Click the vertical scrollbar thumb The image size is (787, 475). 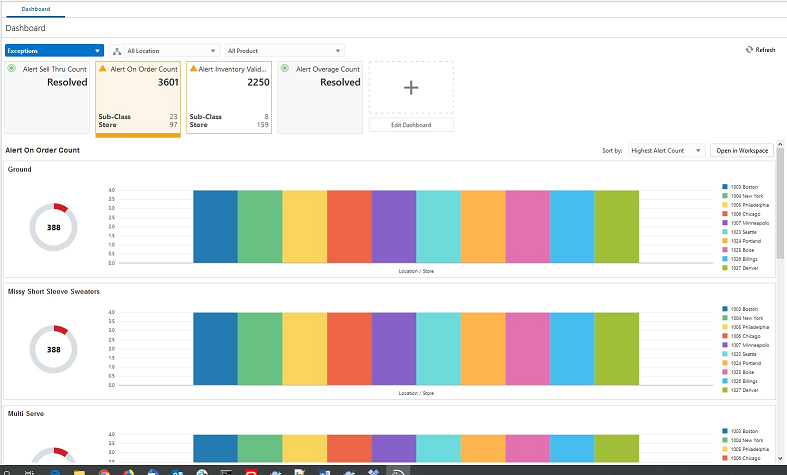780,203
